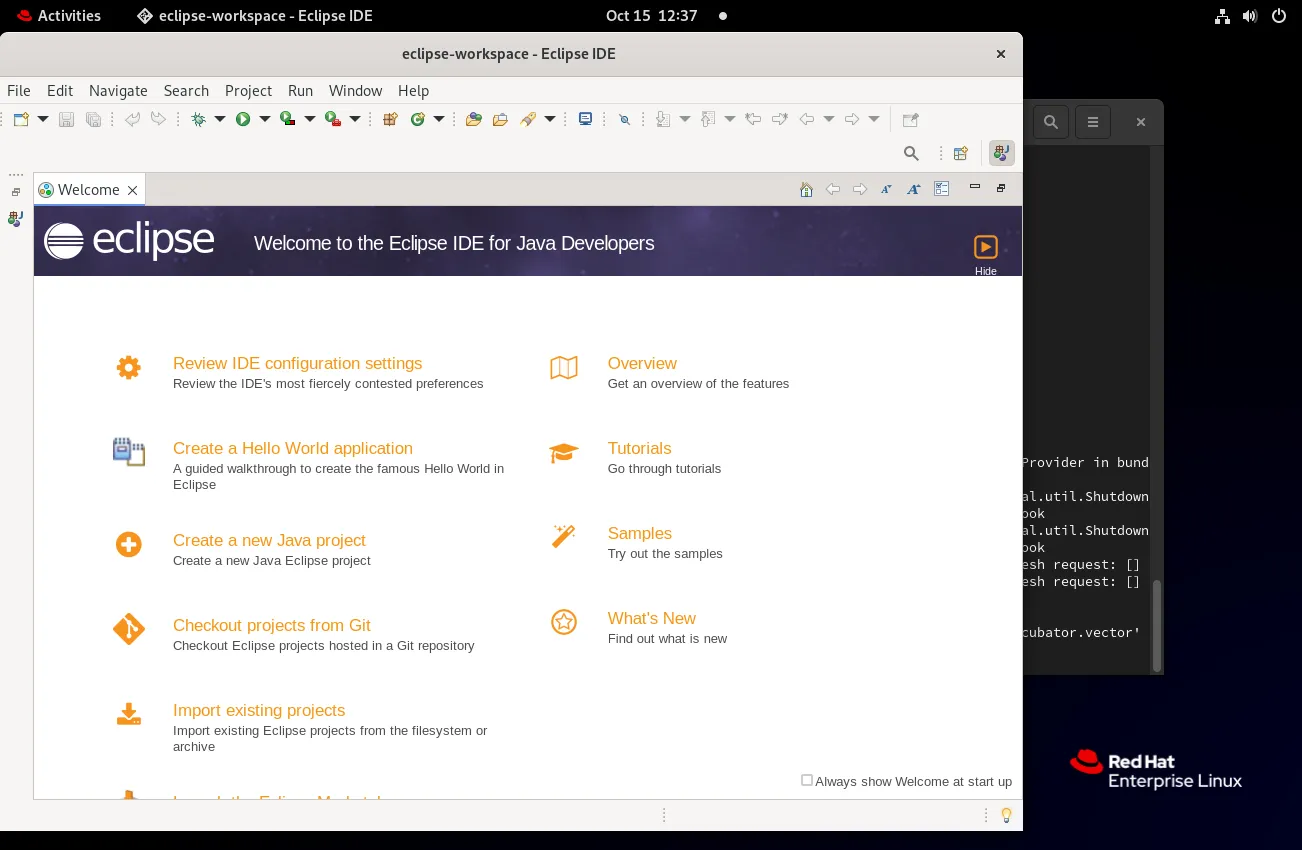1302x850 pixels.
Task: Expand the External Tools dropdown arrow
Action: pos(355,119)
